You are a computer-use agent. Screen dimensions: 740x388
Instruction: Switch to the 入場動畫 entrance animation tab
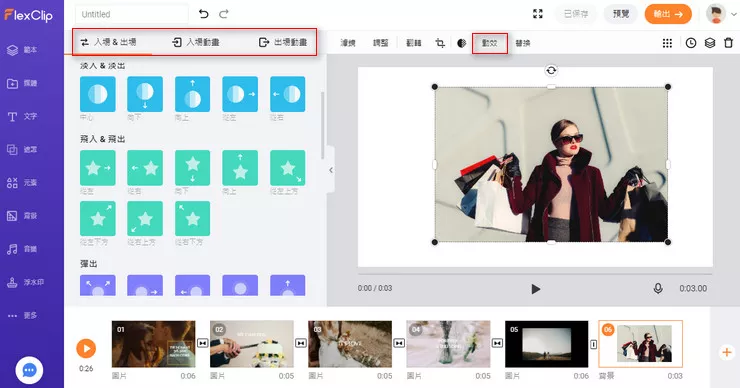pos(196,42)
